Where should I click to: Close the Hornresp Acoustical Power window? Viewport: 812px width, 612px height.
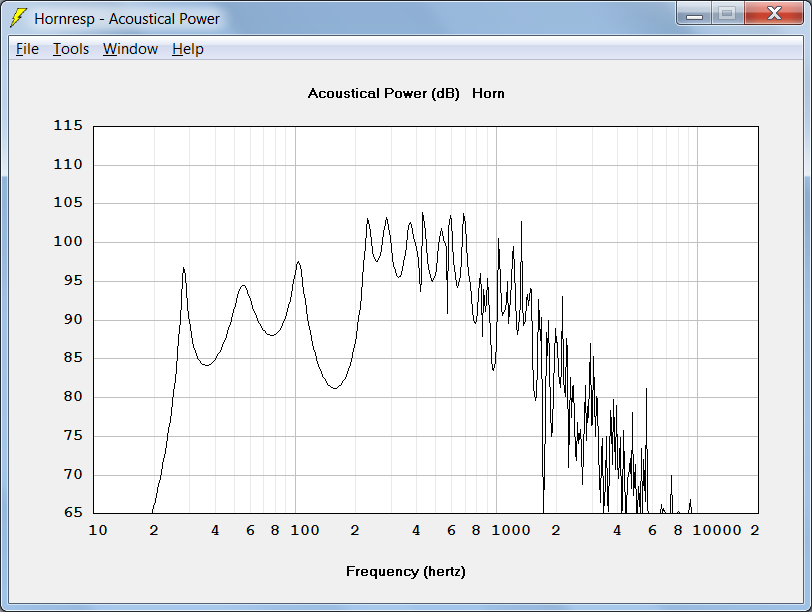point(774,13)
